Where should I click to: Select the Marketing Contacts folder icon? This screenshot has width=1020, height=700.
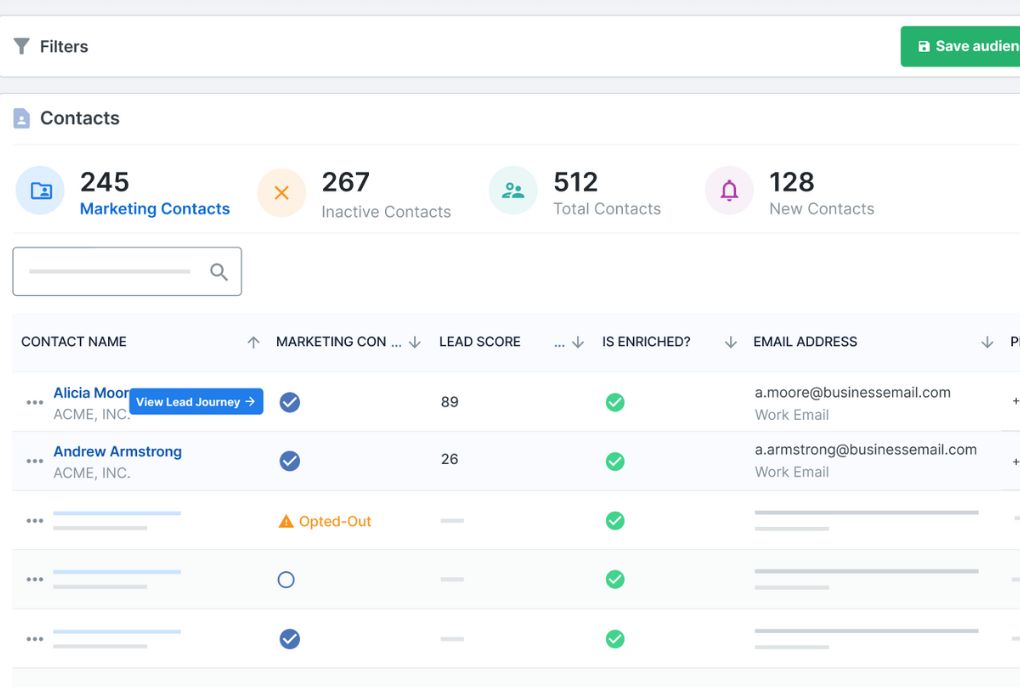coord(40,191)
